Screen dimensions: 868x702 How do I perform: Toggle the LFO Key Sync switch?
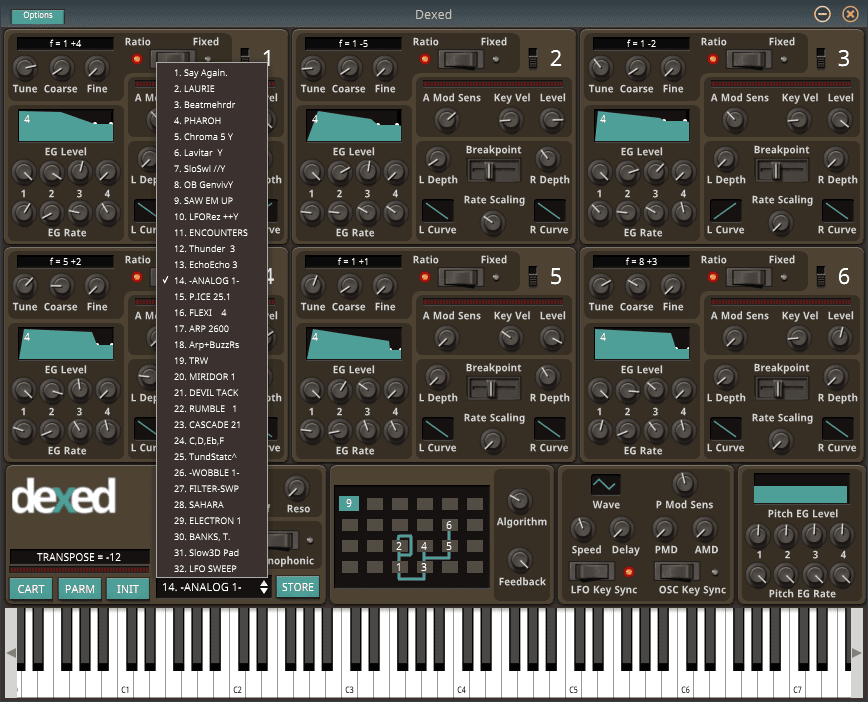coord(592,571)
